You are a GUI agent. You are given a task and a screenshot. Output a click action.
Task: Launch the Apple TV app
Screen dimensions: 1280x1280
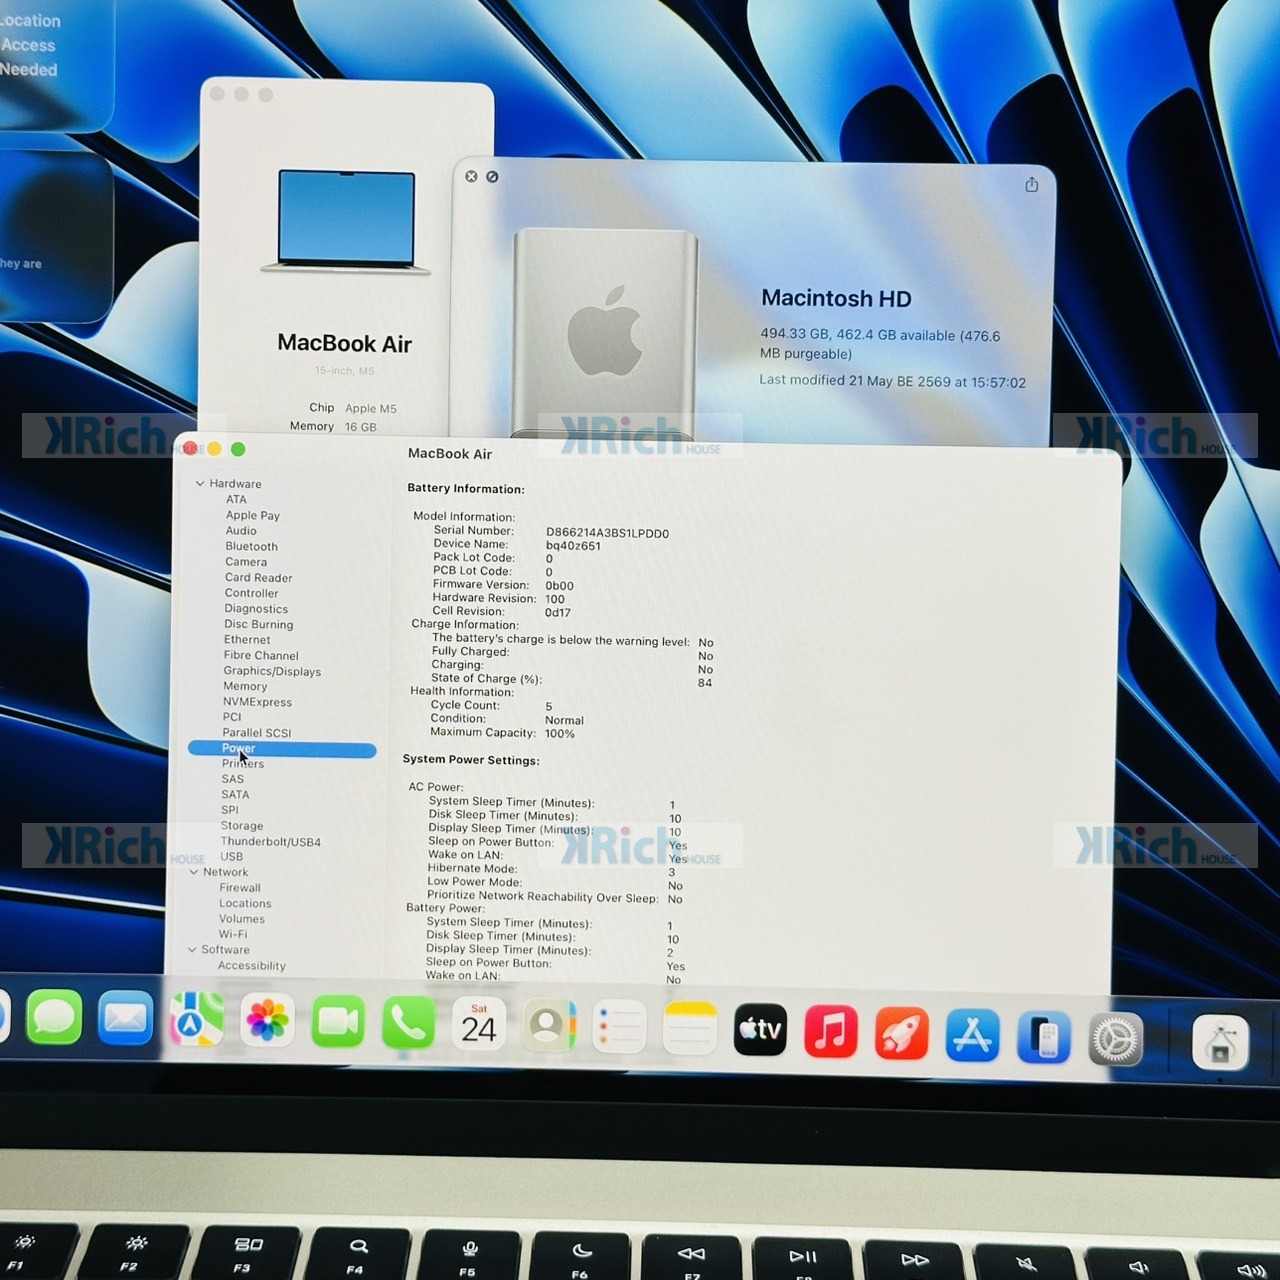coord(760,1029)
